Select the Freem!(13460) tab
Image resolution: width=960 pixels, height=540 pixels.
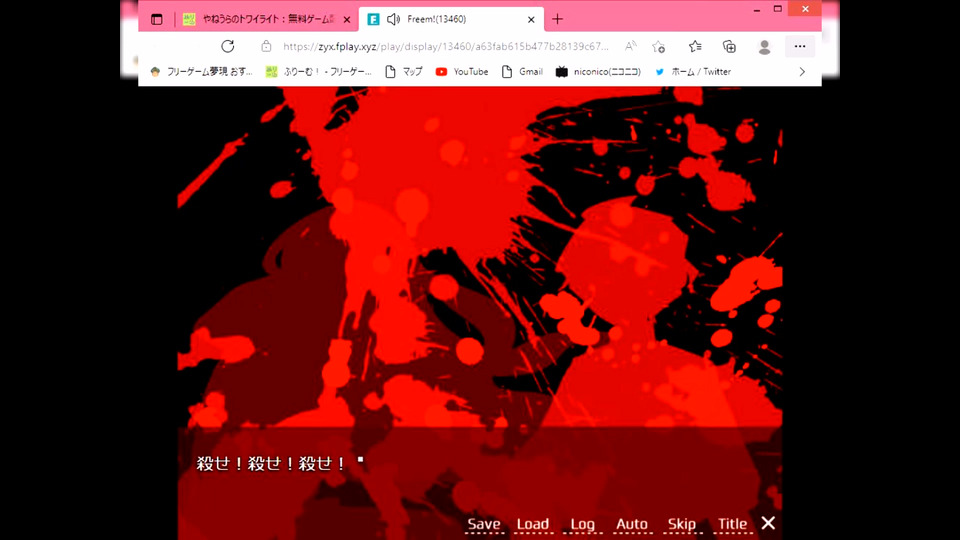click(x=451, y=20)
